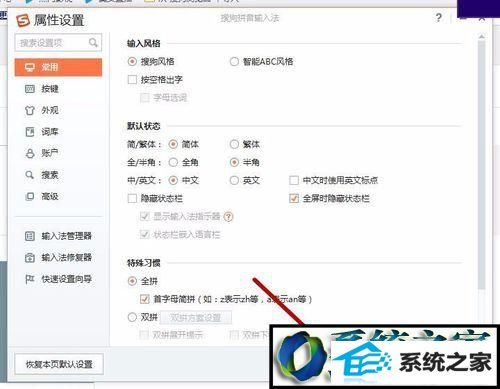
Task: Select 全角 full-width radio
Action: [173, 162]
